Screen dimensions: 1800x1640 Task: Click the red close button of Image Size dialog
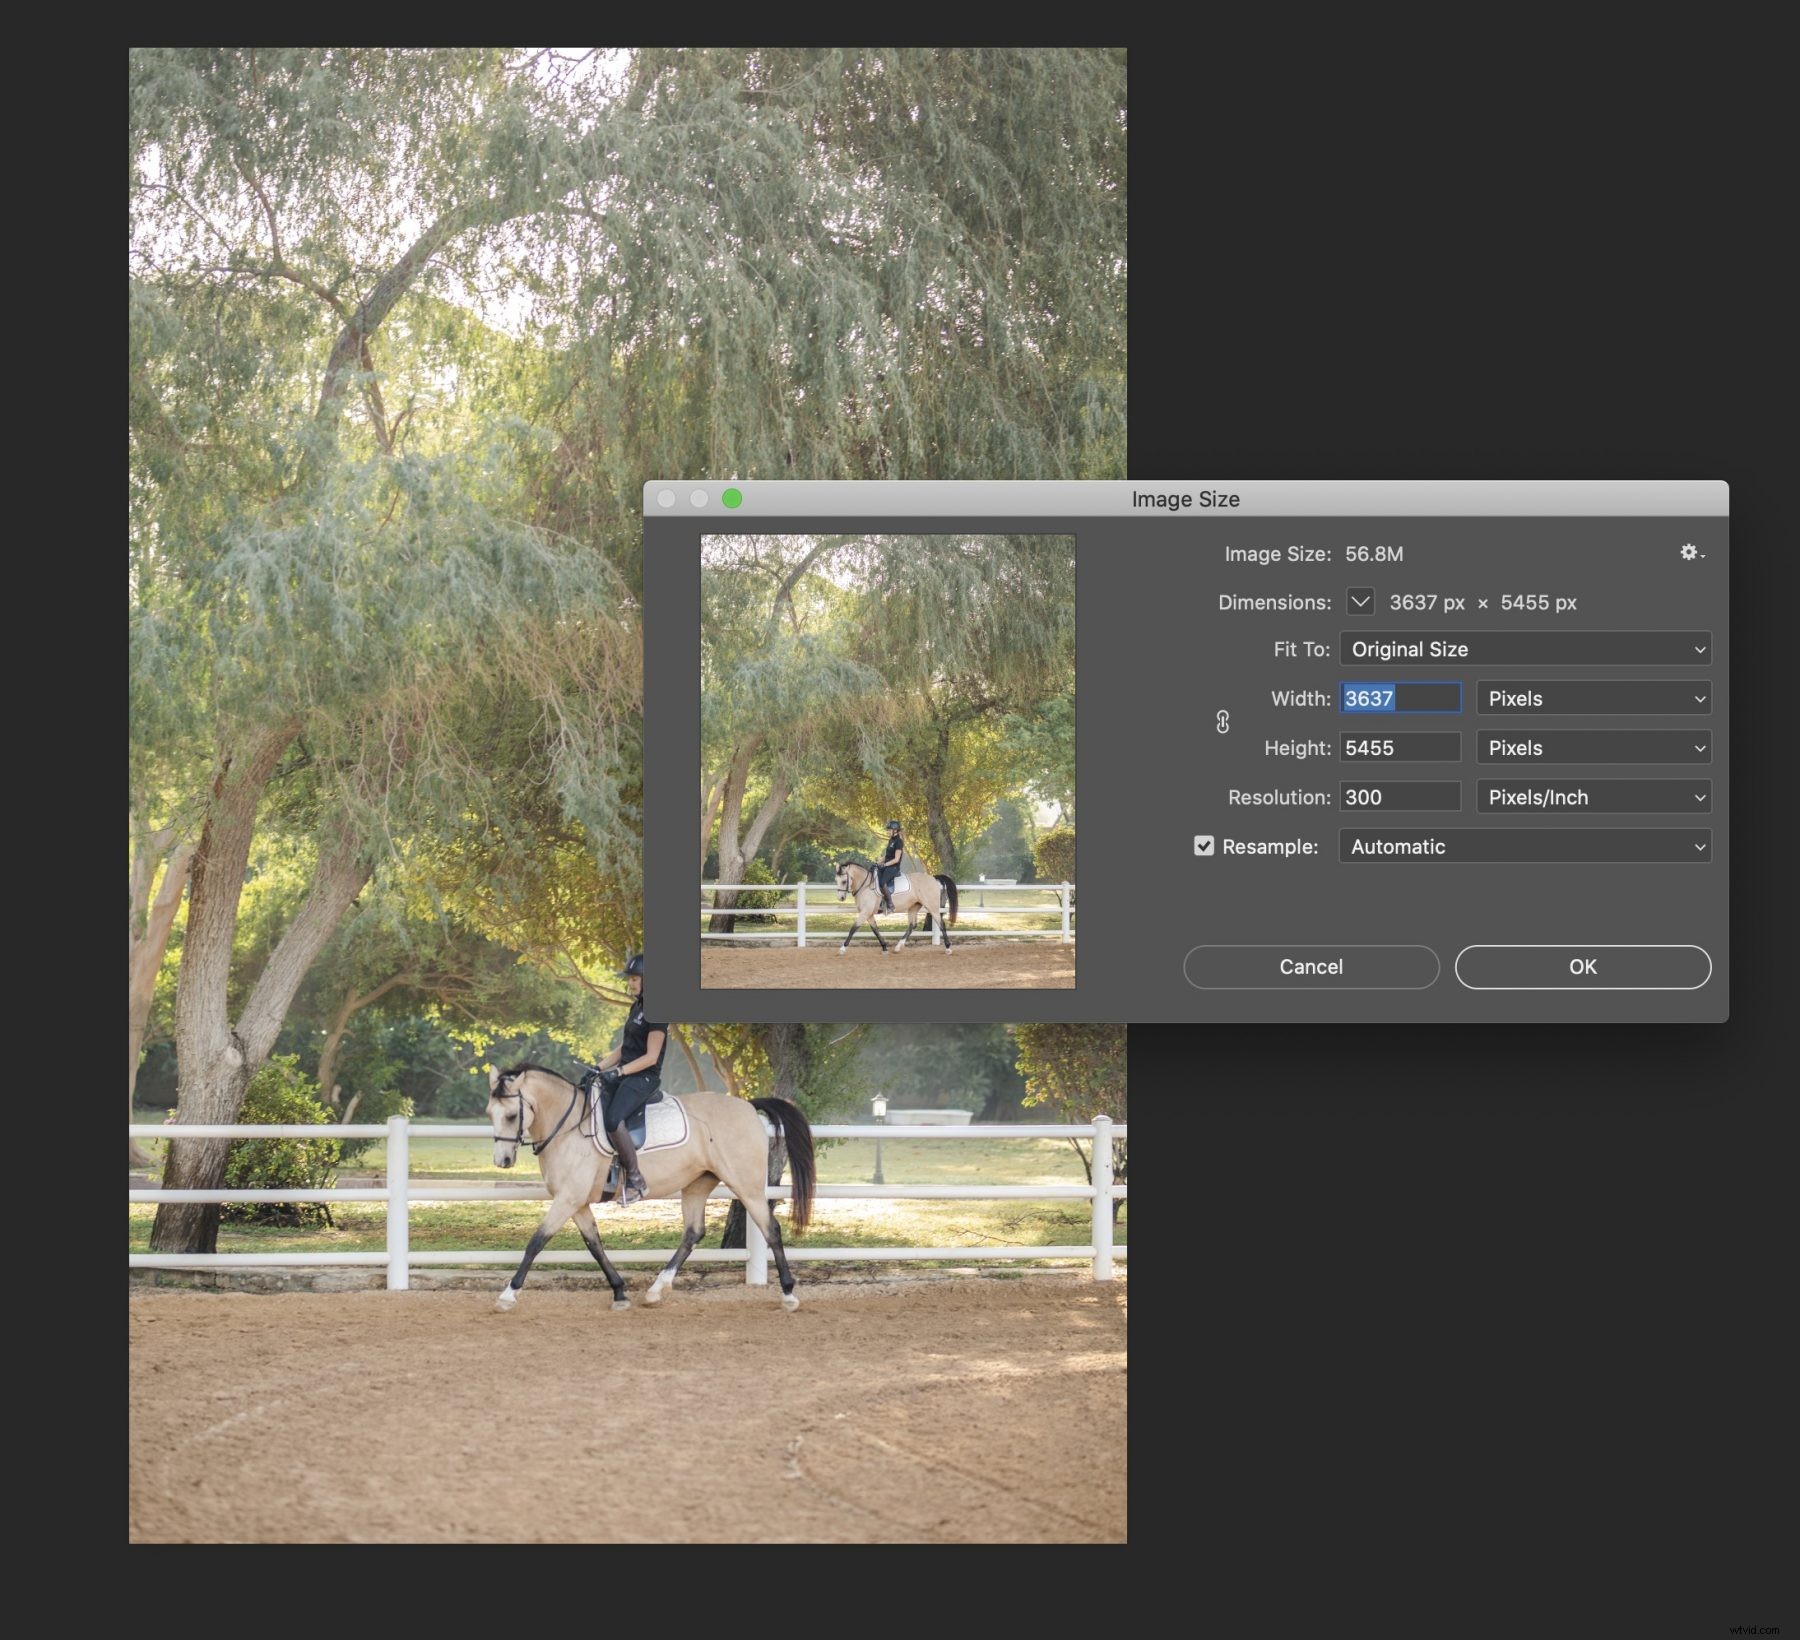[x=667, y=498]
